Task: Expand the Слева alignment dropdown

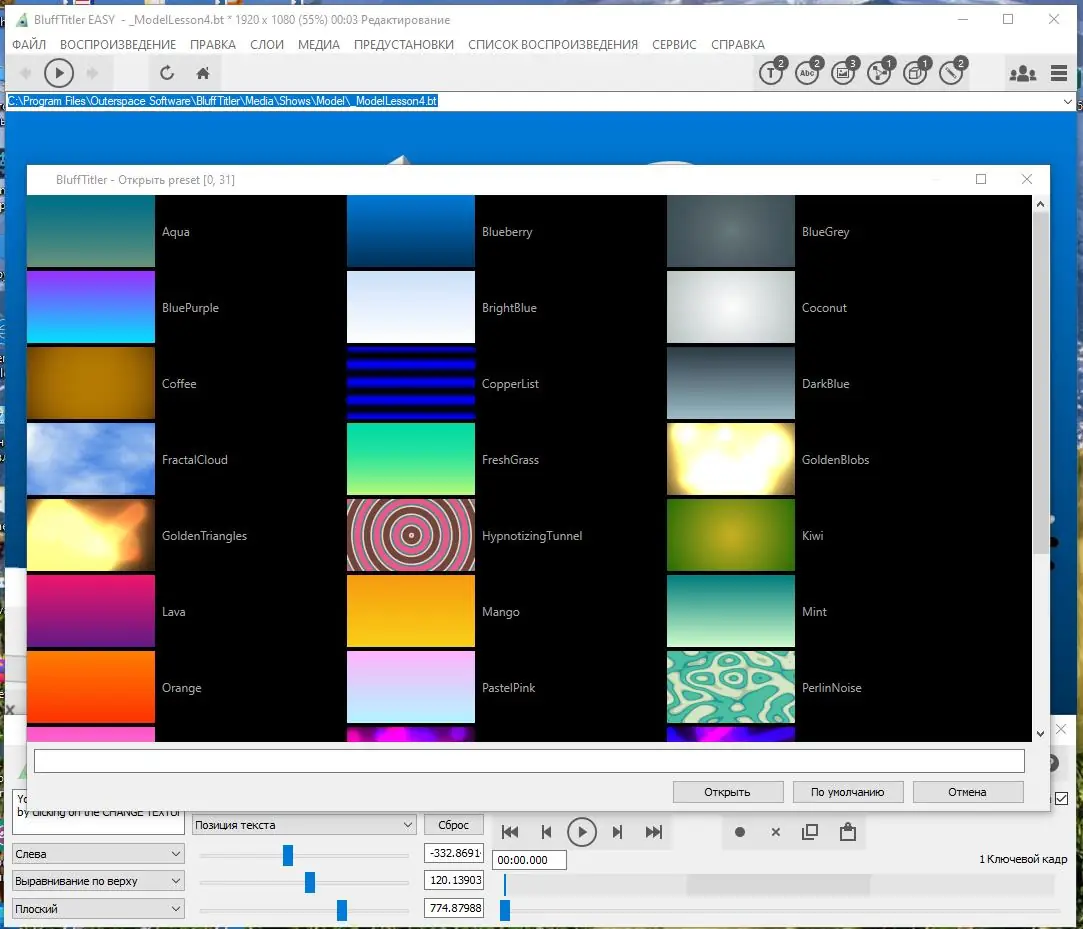Action: click(97, 853)
